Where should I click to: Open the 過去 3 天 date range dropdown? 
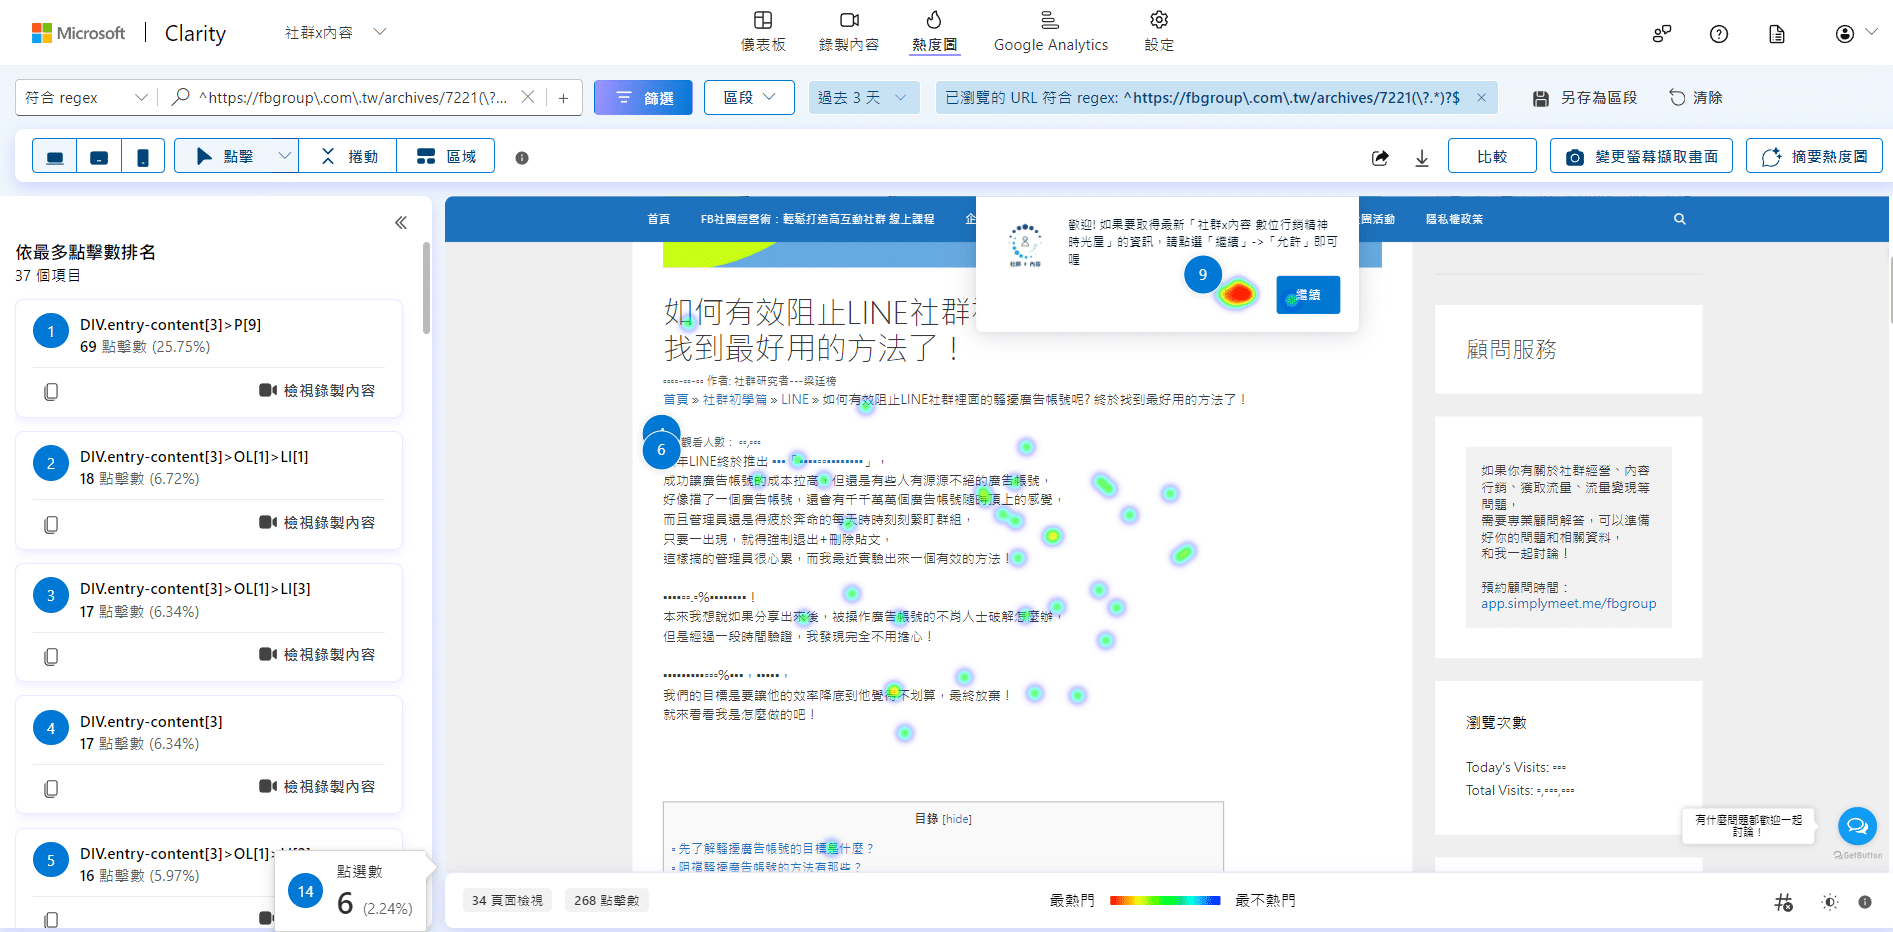pos(863,97)
